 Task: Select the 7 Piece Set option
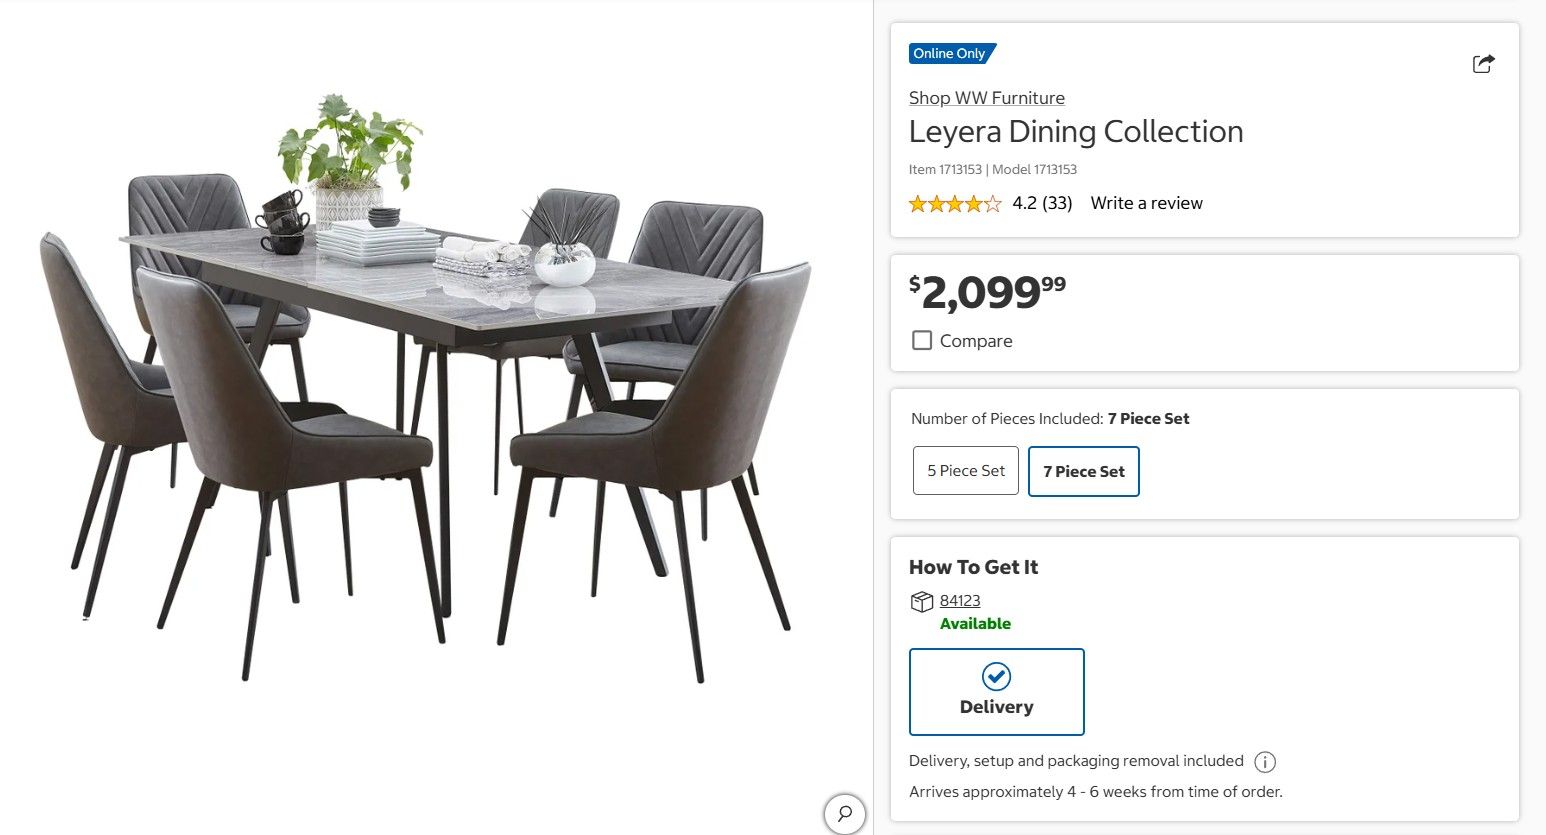1084,471
